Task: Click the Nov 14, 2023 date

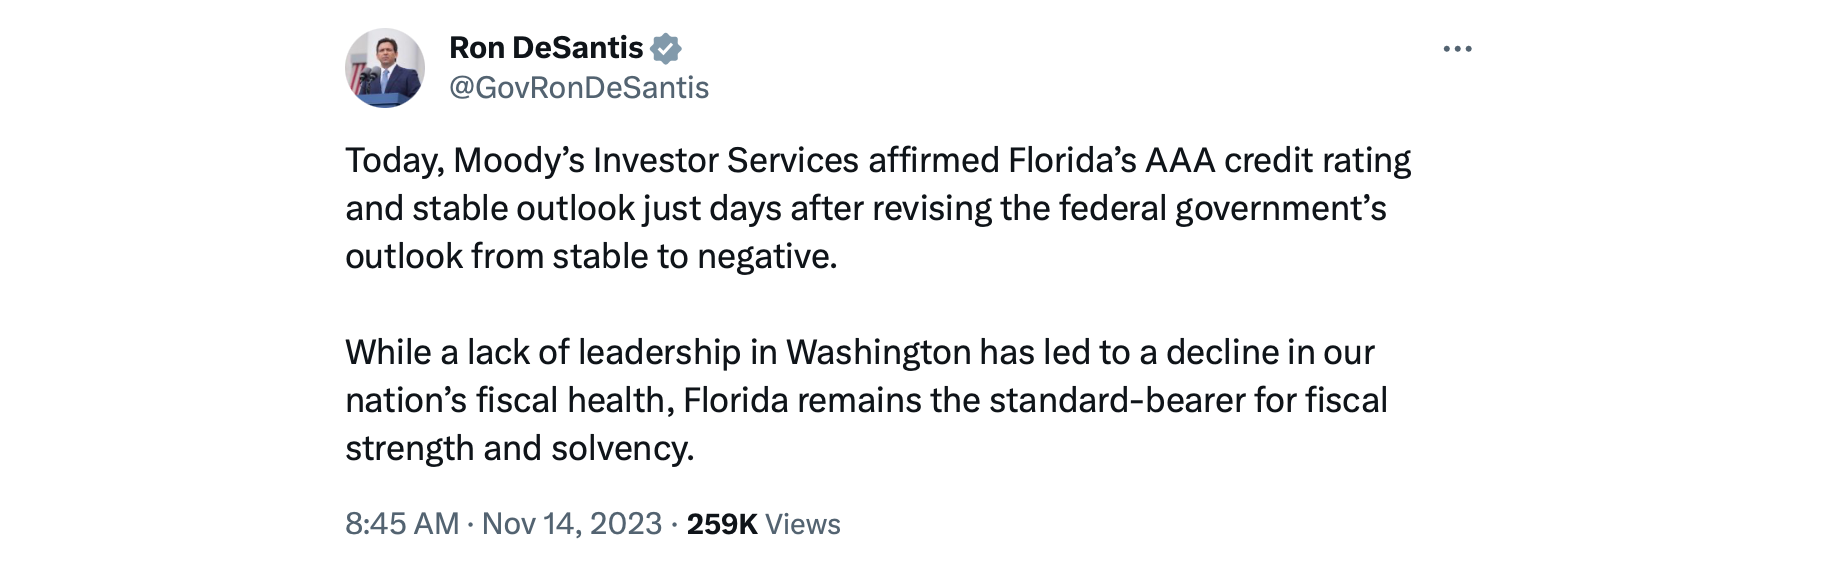Action: [572, 524]
